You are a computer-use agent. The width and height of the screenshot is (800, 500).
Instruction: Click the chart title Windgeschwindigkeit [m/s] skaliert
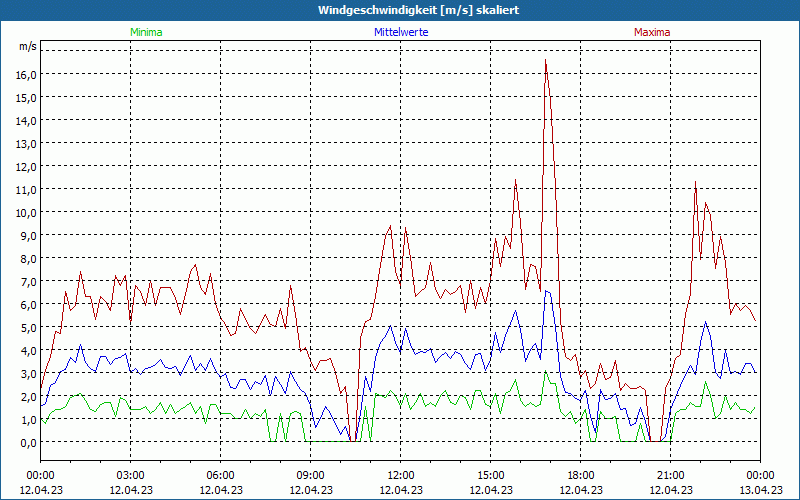(418, 10)
